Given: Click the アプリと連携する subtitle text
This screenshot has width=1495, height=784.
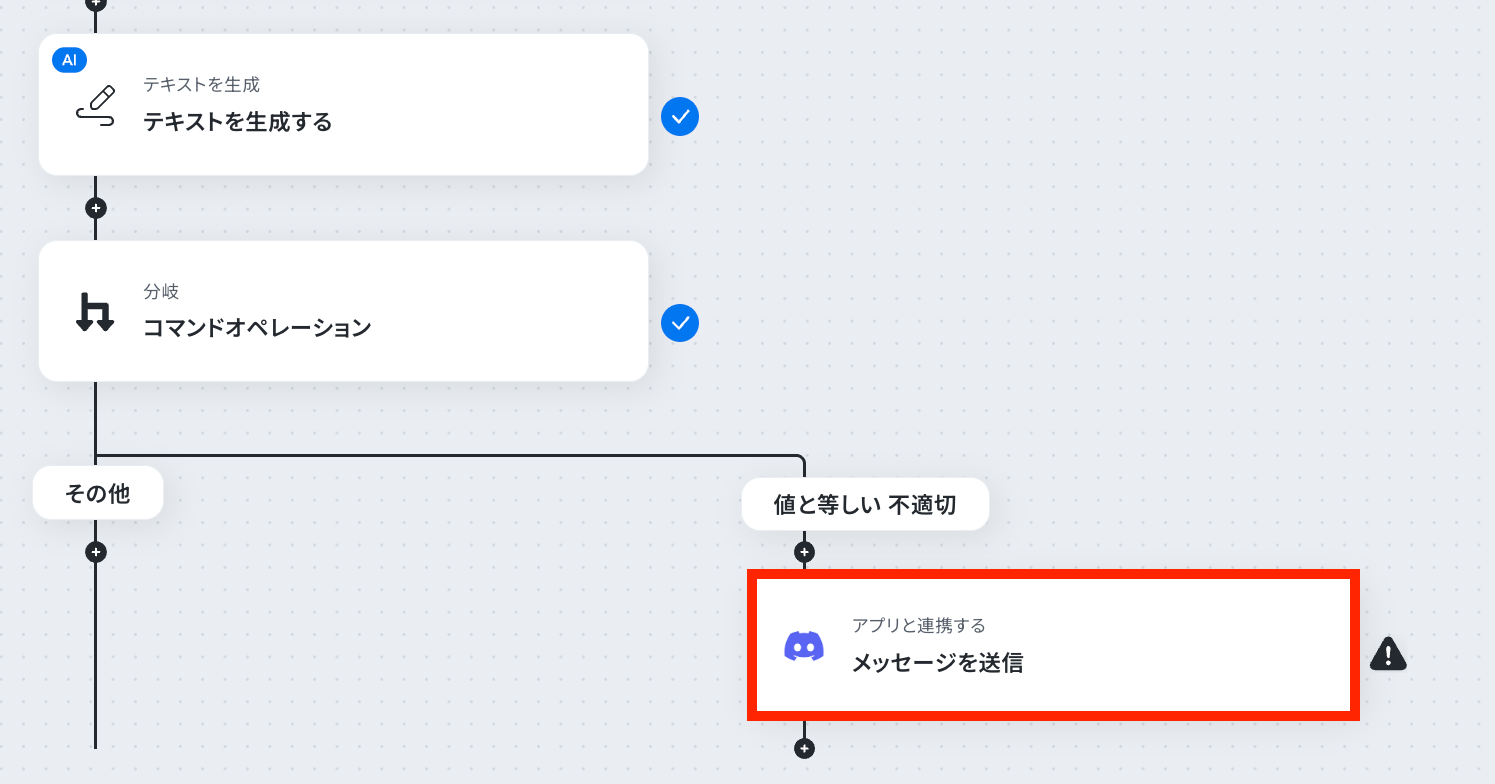Looking at the screenshot, I should click(x=919, y=625).
